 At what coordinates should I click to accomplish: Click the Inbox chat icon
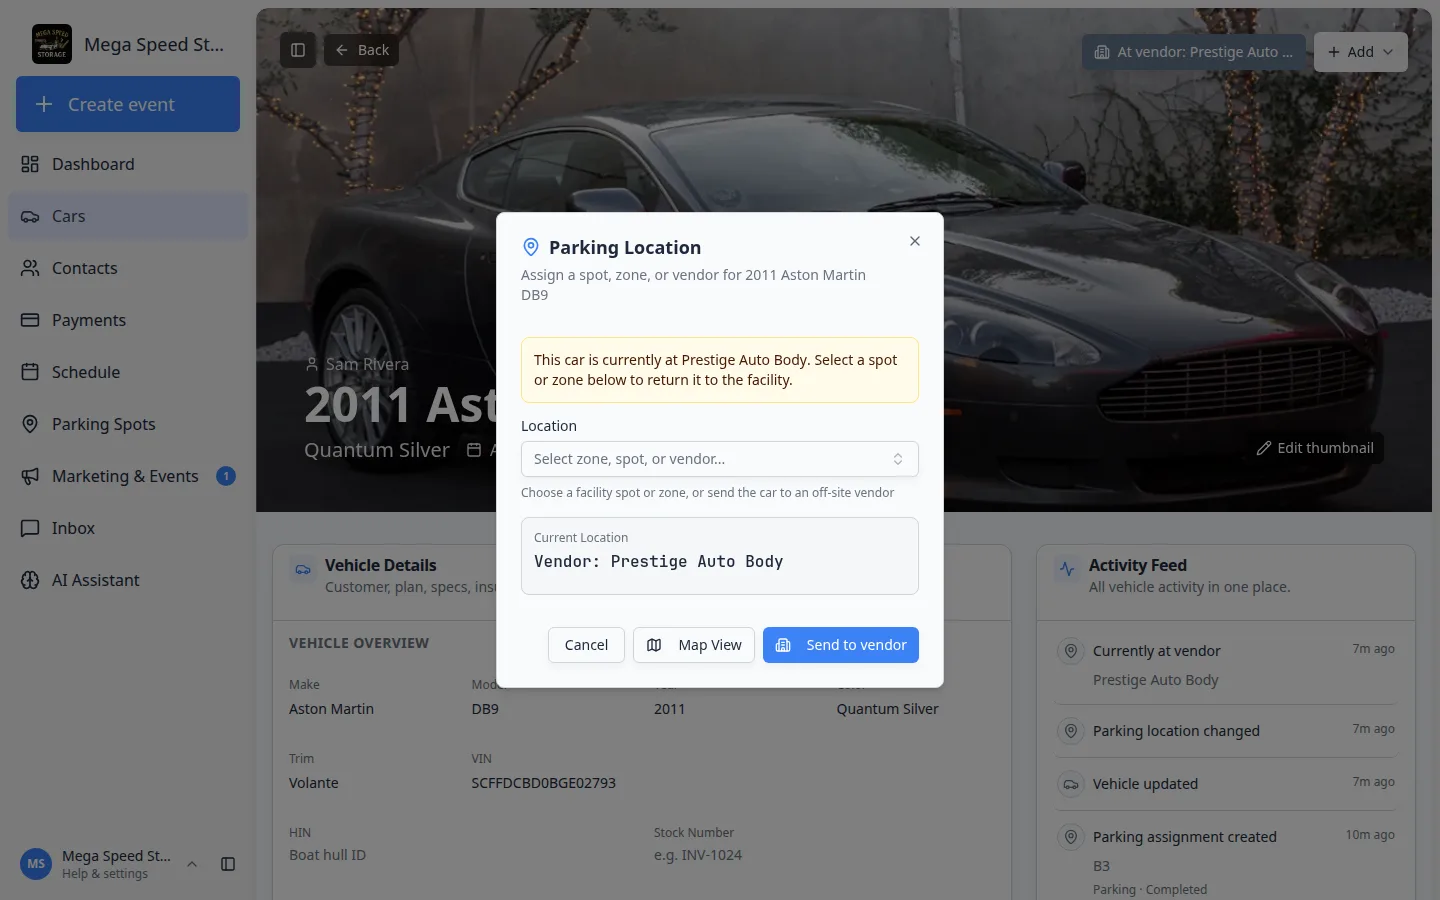coord(30,528)
